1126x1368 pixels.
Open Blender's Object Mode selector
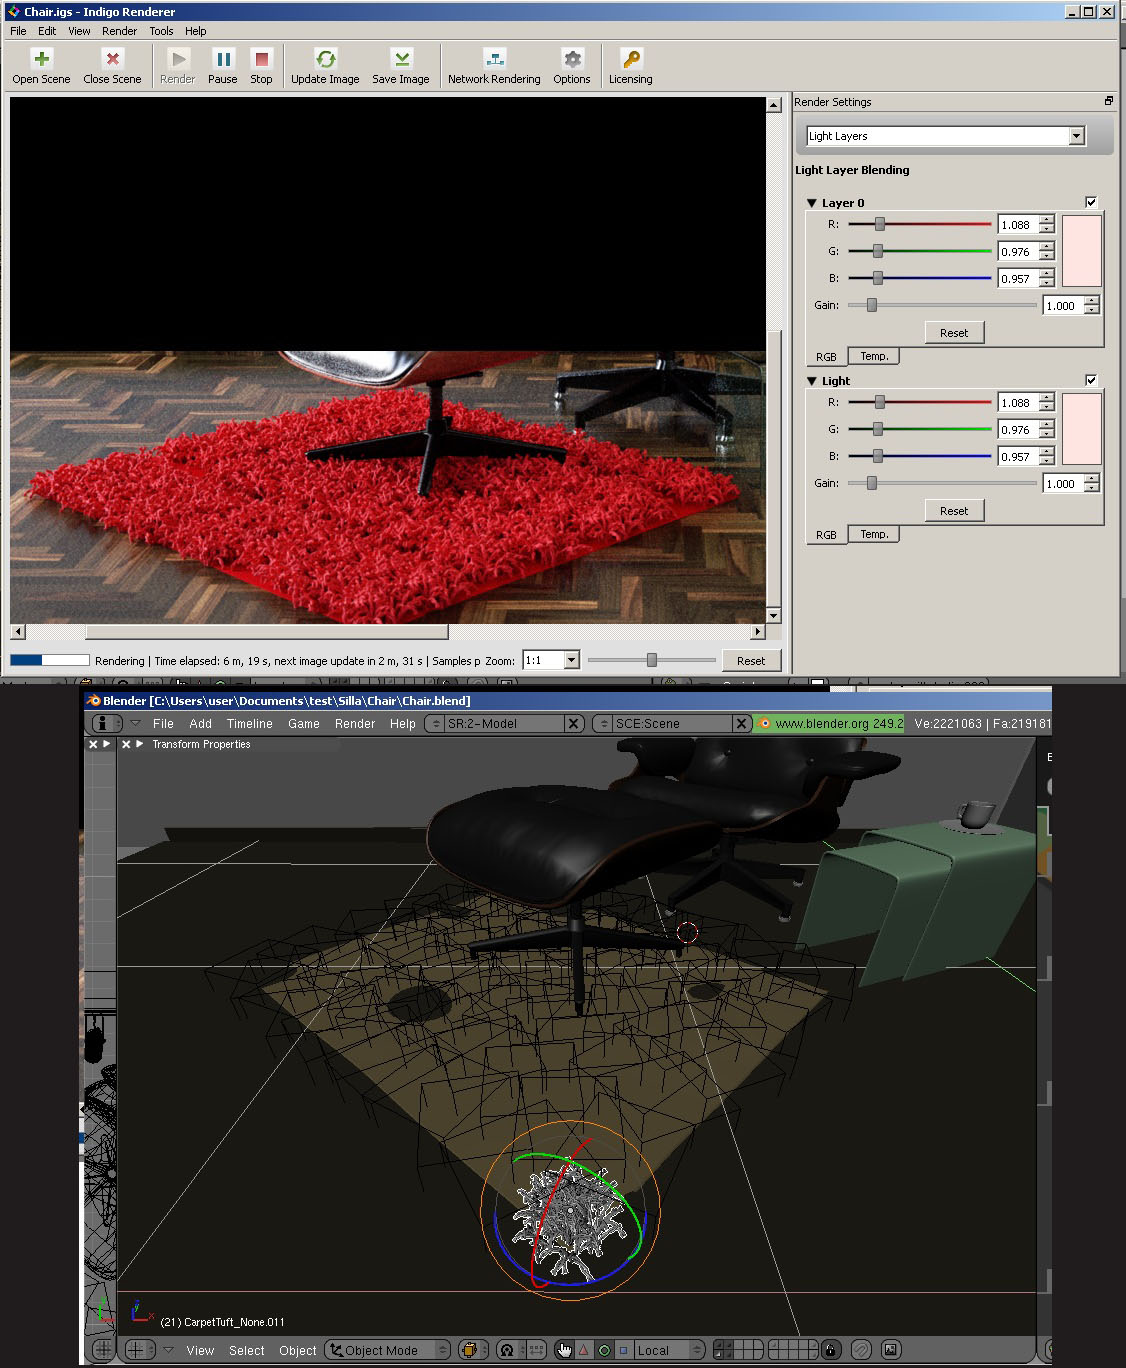click(x=388, y=1350)
